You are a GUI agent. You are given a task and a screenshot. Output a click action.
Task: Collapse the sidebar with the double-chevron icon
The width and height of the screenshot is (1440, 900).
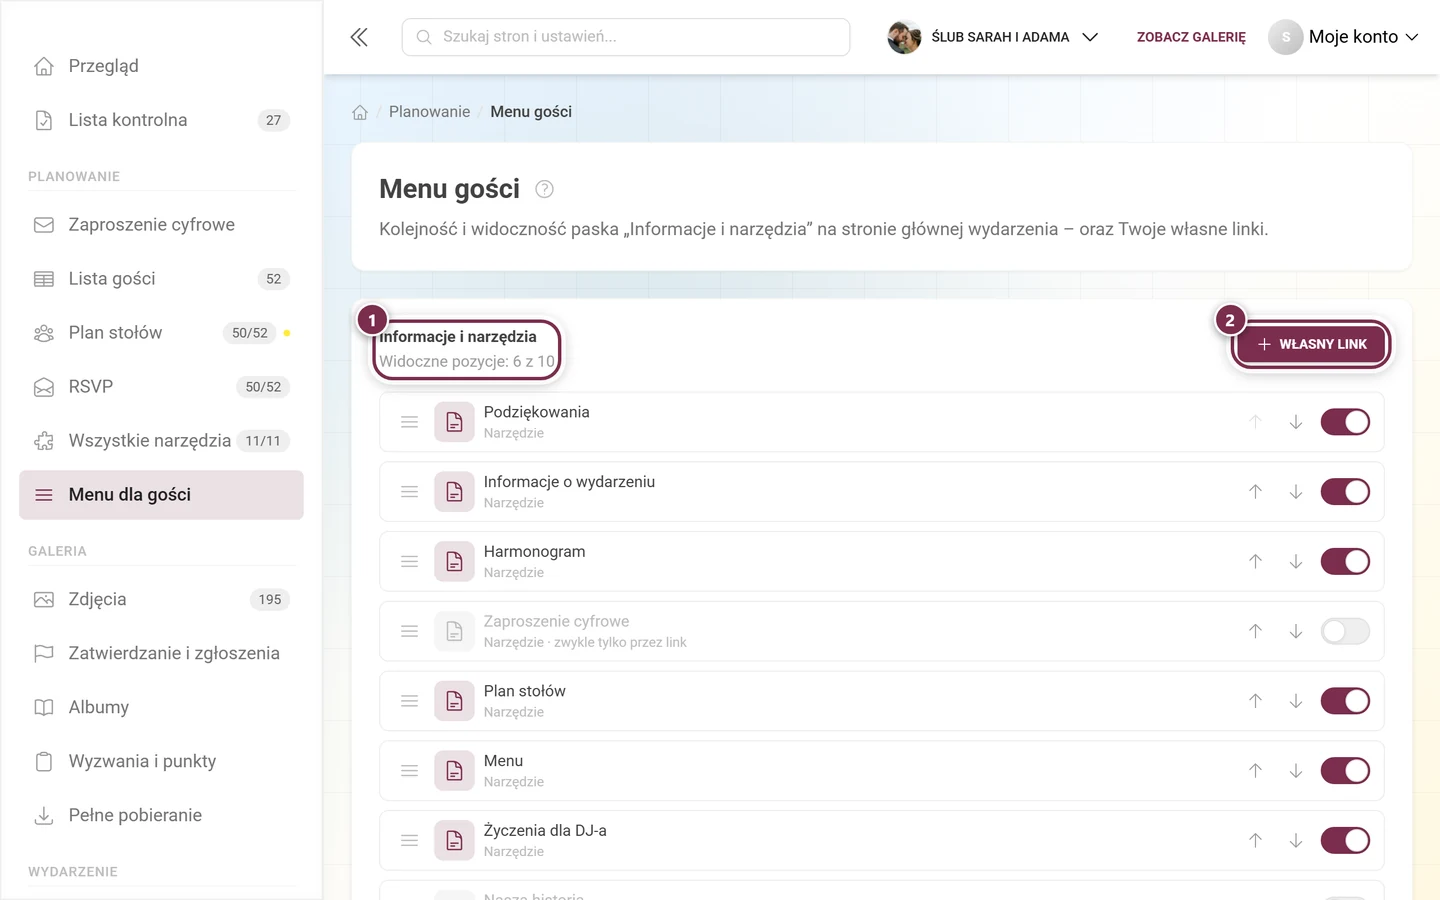coord(359,37)
